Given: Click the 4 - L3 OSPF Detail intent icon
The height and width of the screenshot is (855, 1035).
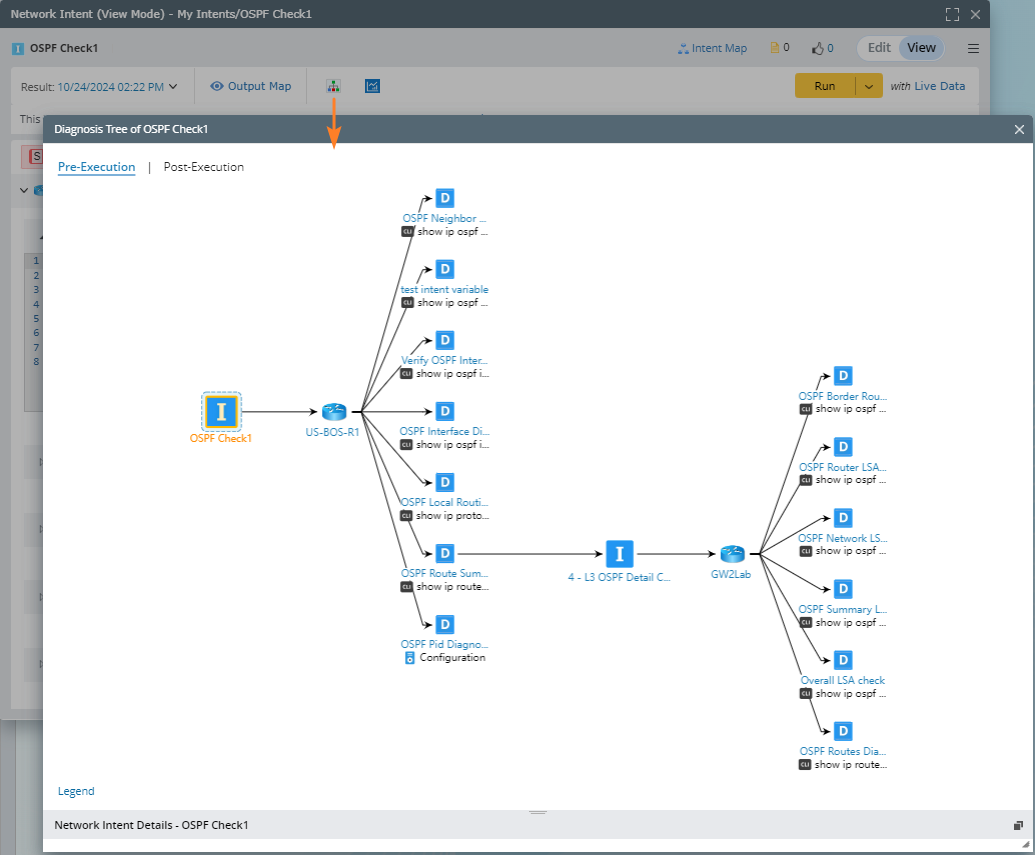Looking at the screenshot, I should click(x=619, y=554).
